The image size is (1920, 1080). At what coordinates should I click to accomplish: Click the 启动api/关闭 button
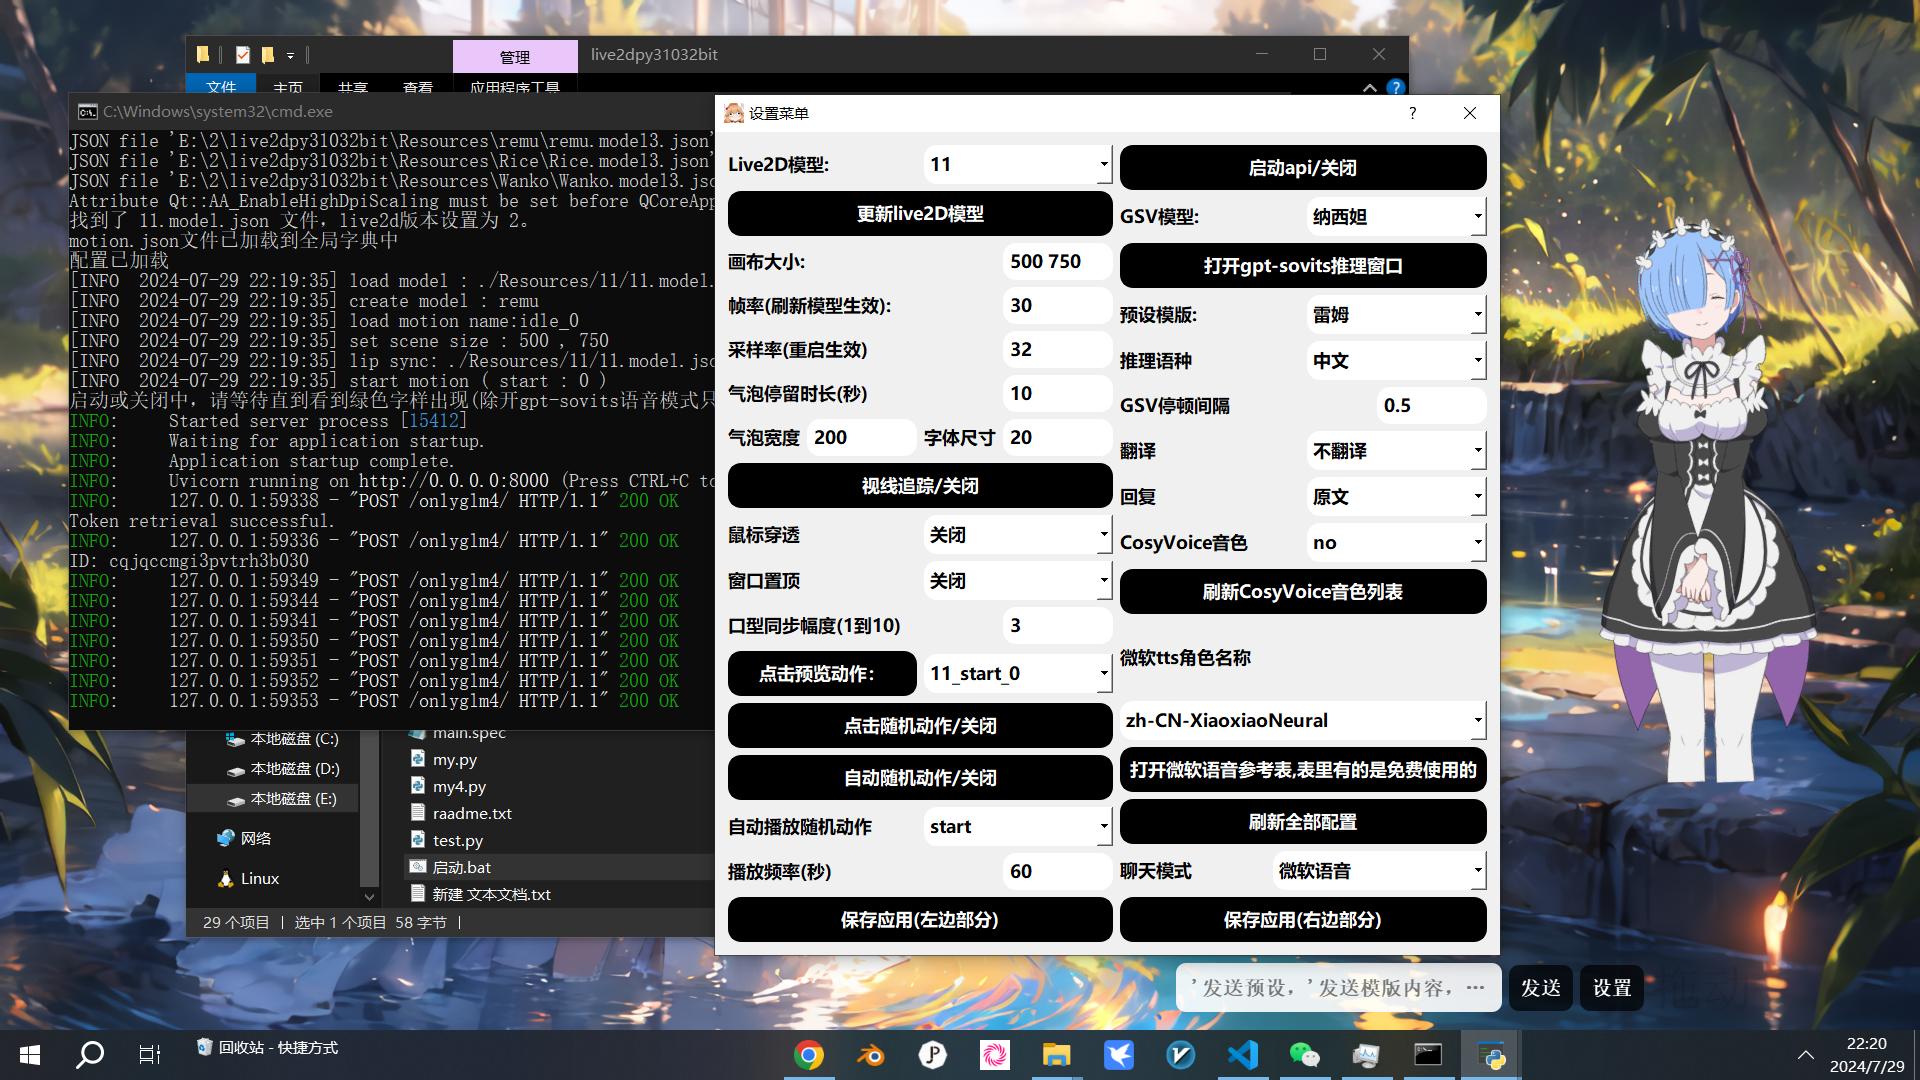pyautogui.click(x=1303, y=168)
